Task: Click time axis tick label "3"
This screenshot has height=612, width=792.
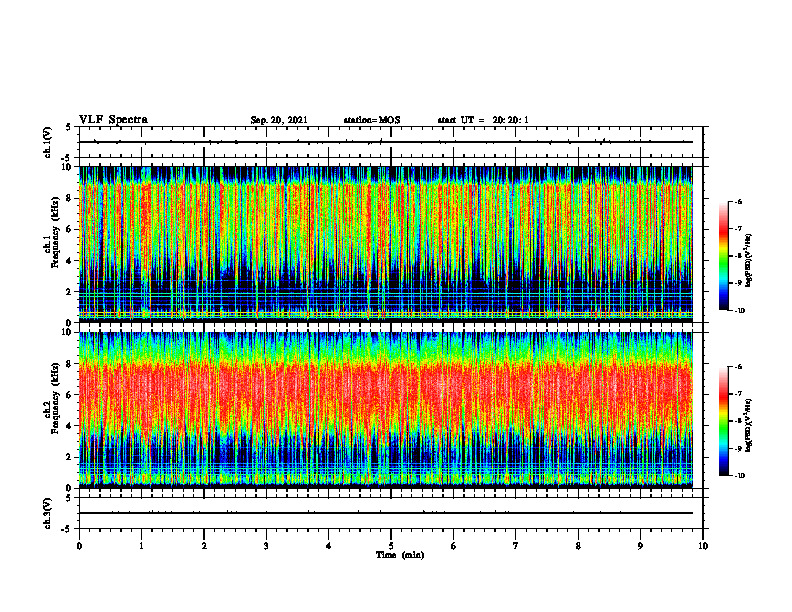Action: 266,546
